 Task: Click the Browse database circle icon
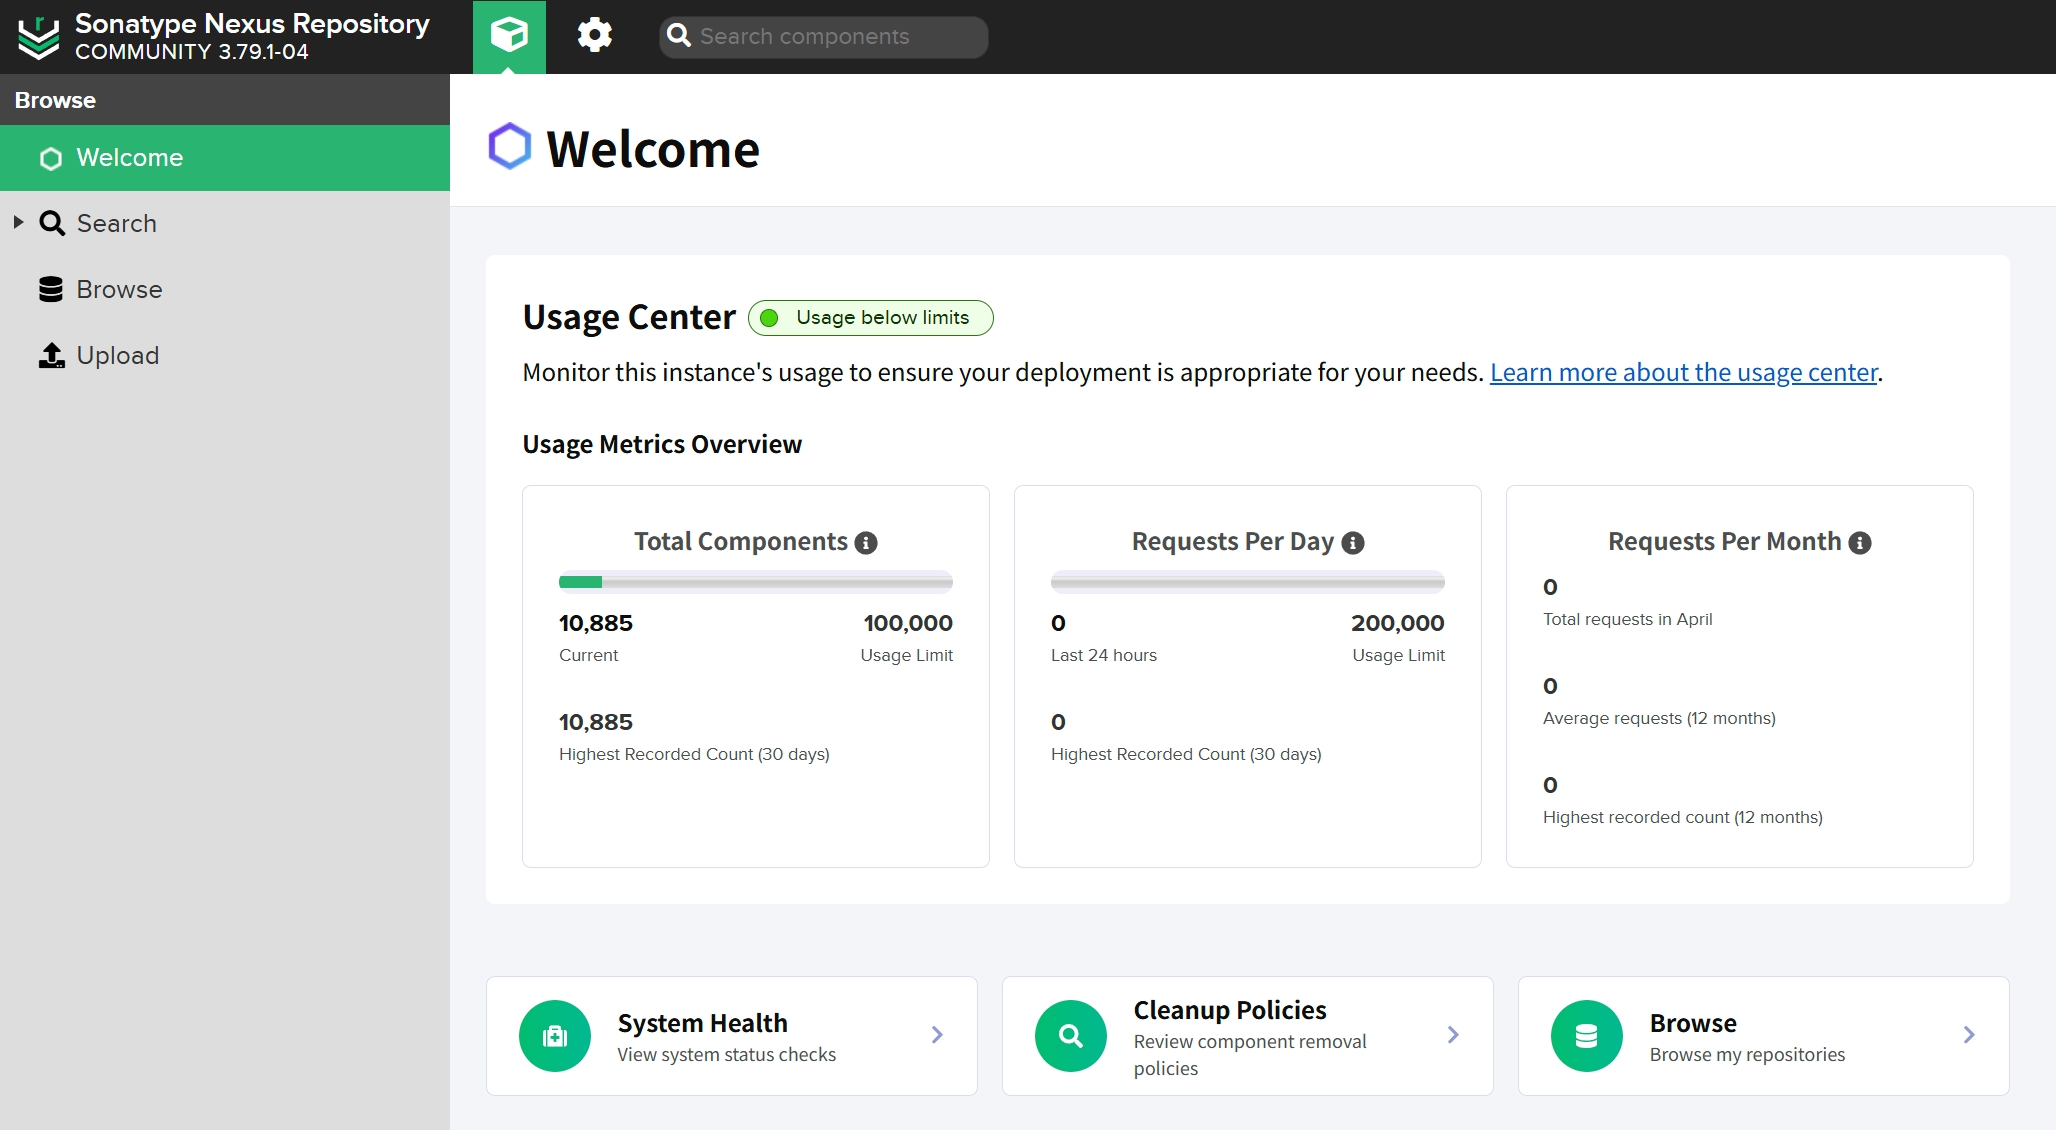1587,1036
